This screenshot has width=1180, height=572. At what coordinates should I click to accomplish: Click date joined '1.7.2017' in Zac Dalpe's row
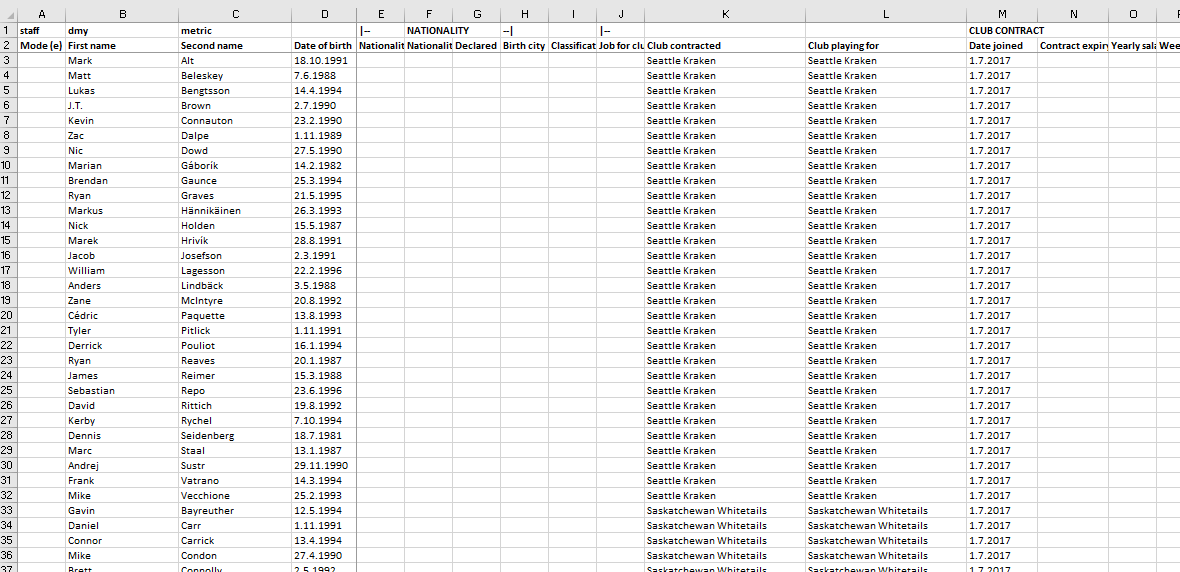(x=990, y=135)
